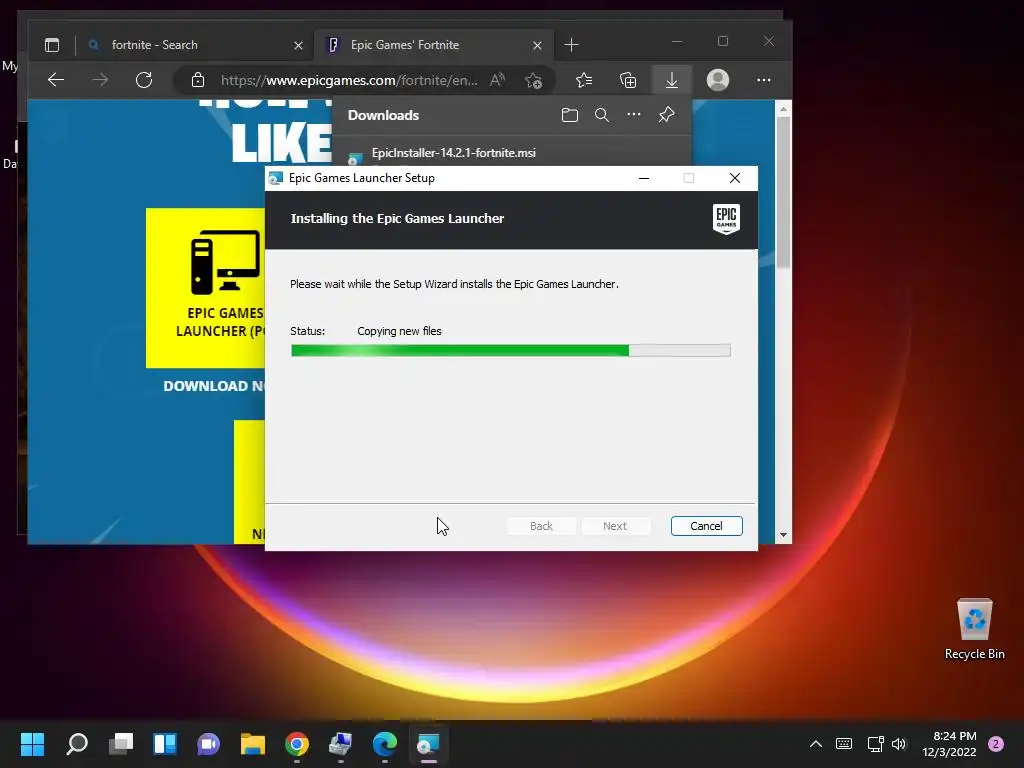
Task: Open the Windows Start menu
Action: 32,744
